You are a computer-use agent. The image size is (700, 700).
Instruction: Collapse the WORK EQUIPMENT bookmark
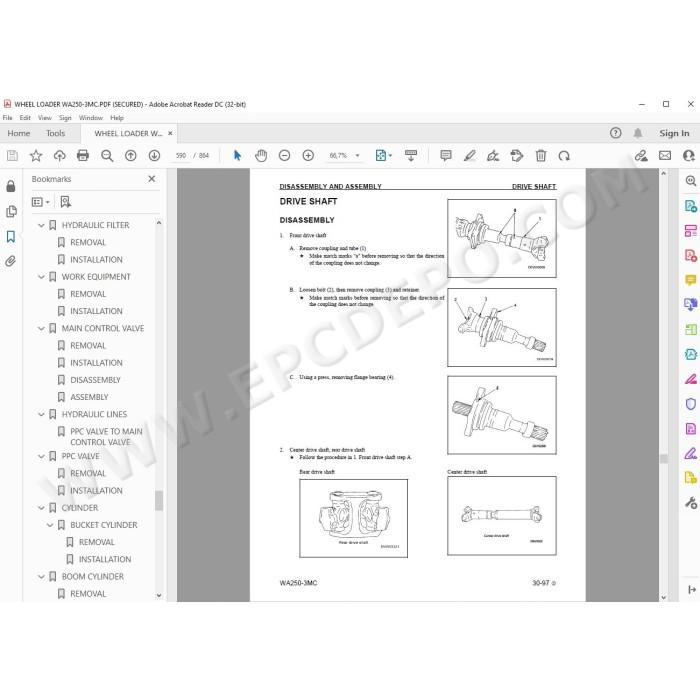(41, 277)
